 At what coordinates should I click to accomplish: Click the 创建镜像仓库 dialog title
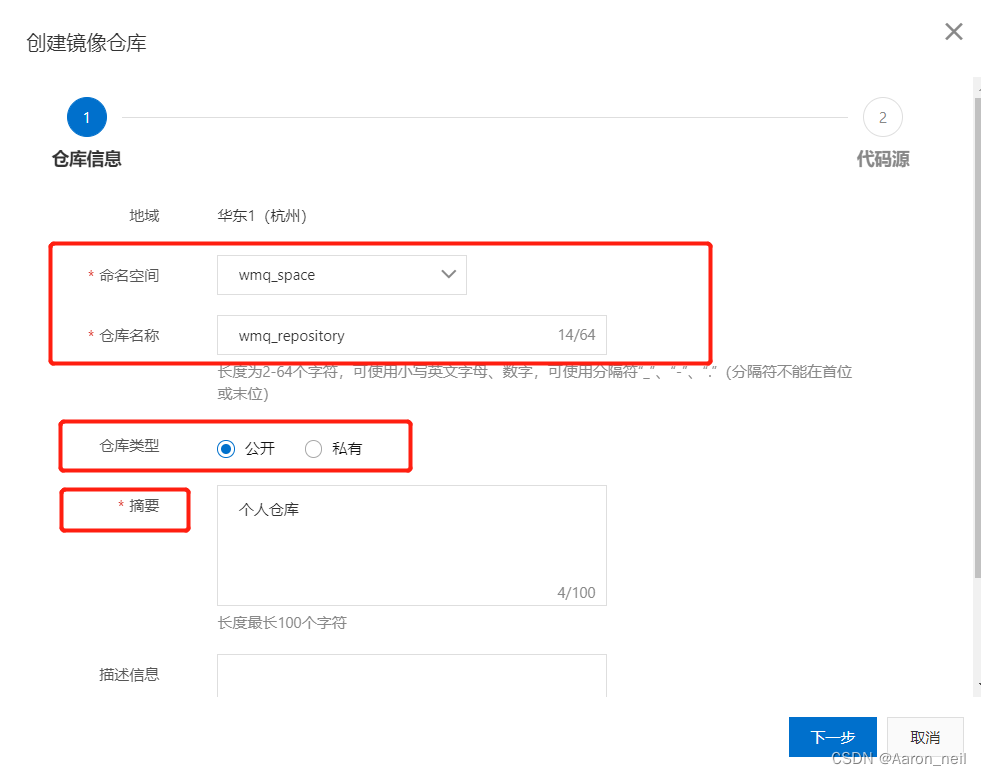click(86, 43)
